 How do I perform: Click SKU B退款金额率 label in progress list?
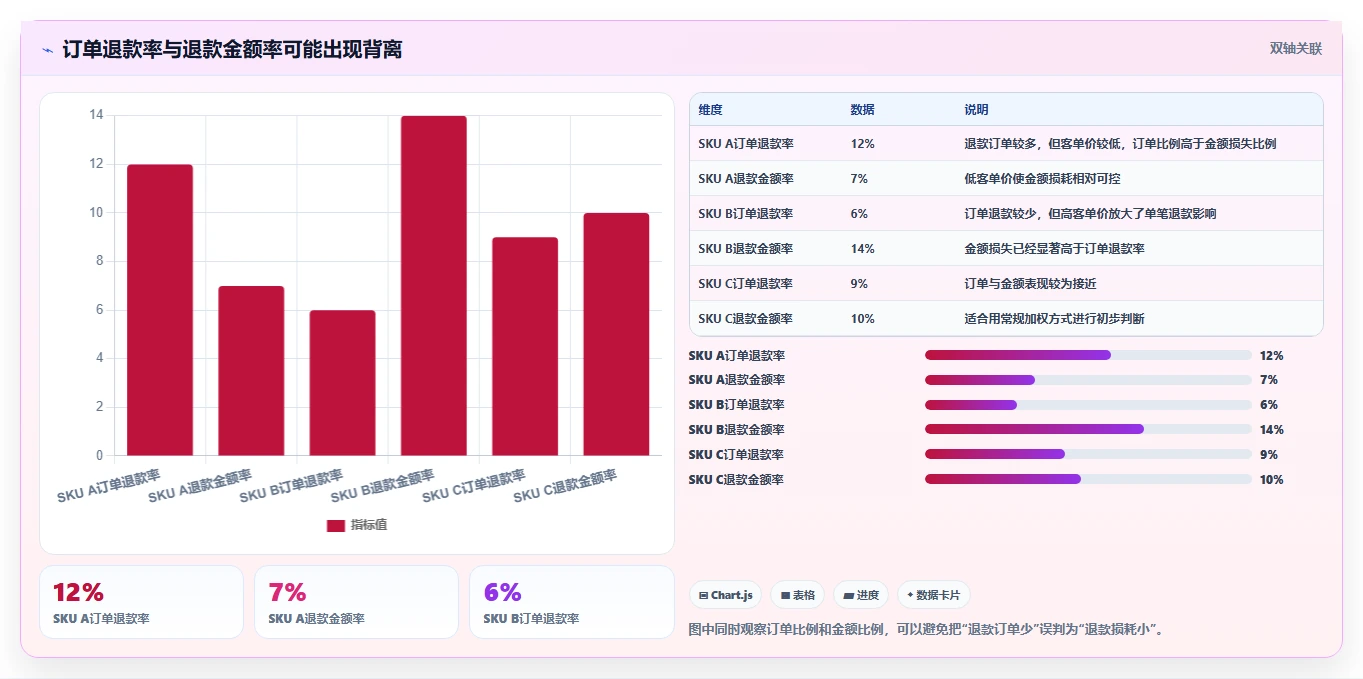tap(737, 430)
